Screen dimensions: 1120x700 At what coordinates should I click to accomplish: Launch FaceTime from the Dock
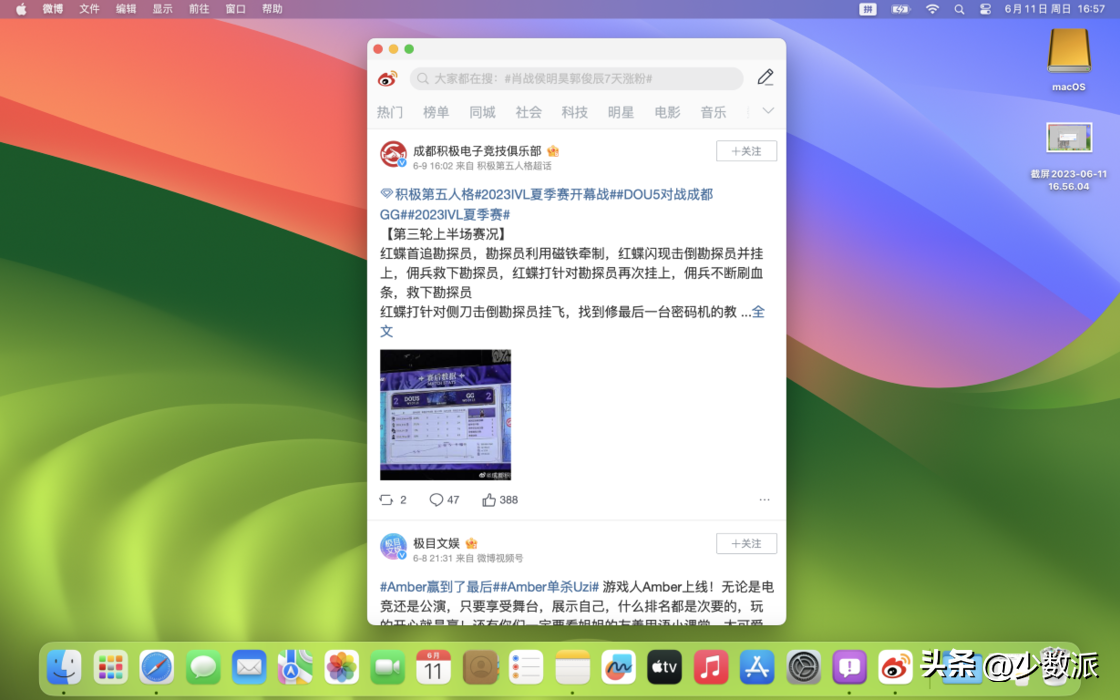point(387,667)
